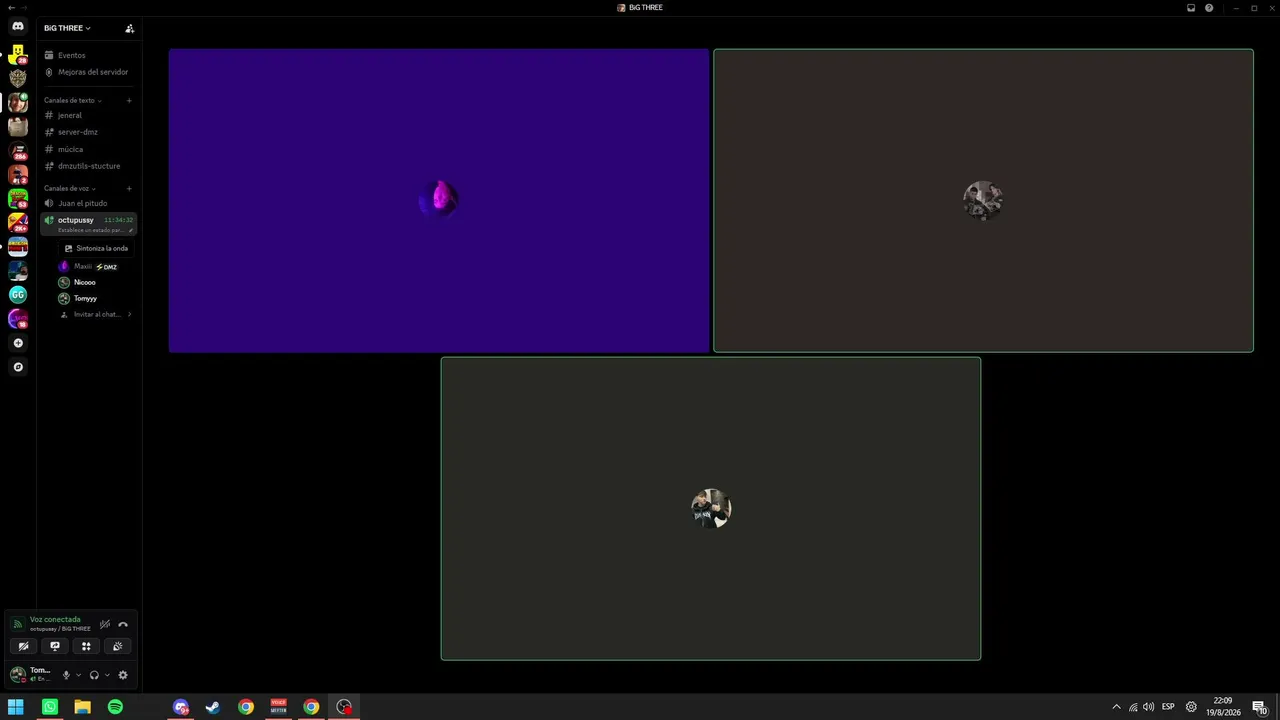Open user settings gear
1280x720 pixels.
123,675
